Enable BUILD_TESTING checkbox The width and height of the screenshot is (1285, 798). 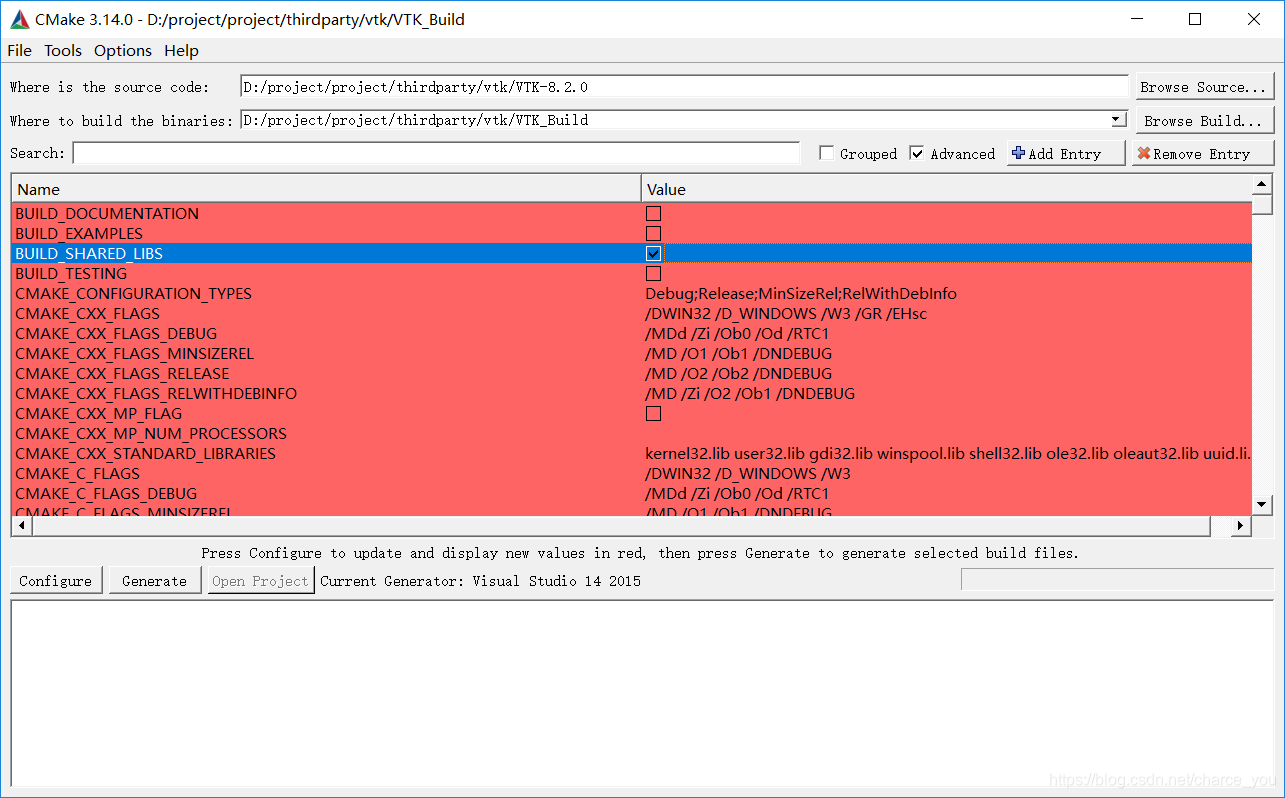[x=653, y=273]
